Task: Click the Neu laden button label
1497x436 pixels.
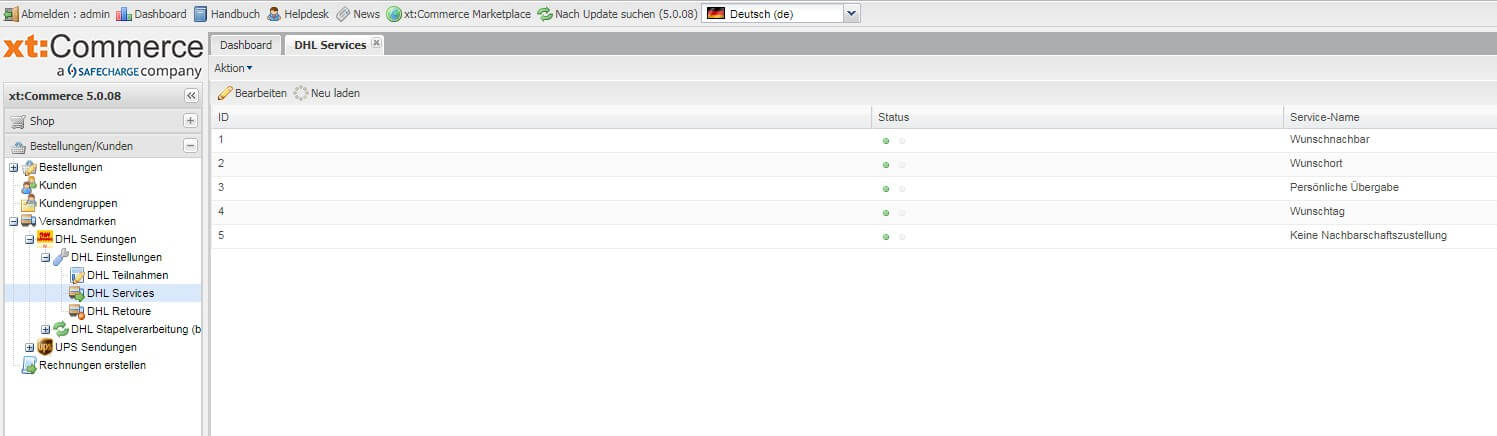Action: pyautogui.click(x=335, y=93)
